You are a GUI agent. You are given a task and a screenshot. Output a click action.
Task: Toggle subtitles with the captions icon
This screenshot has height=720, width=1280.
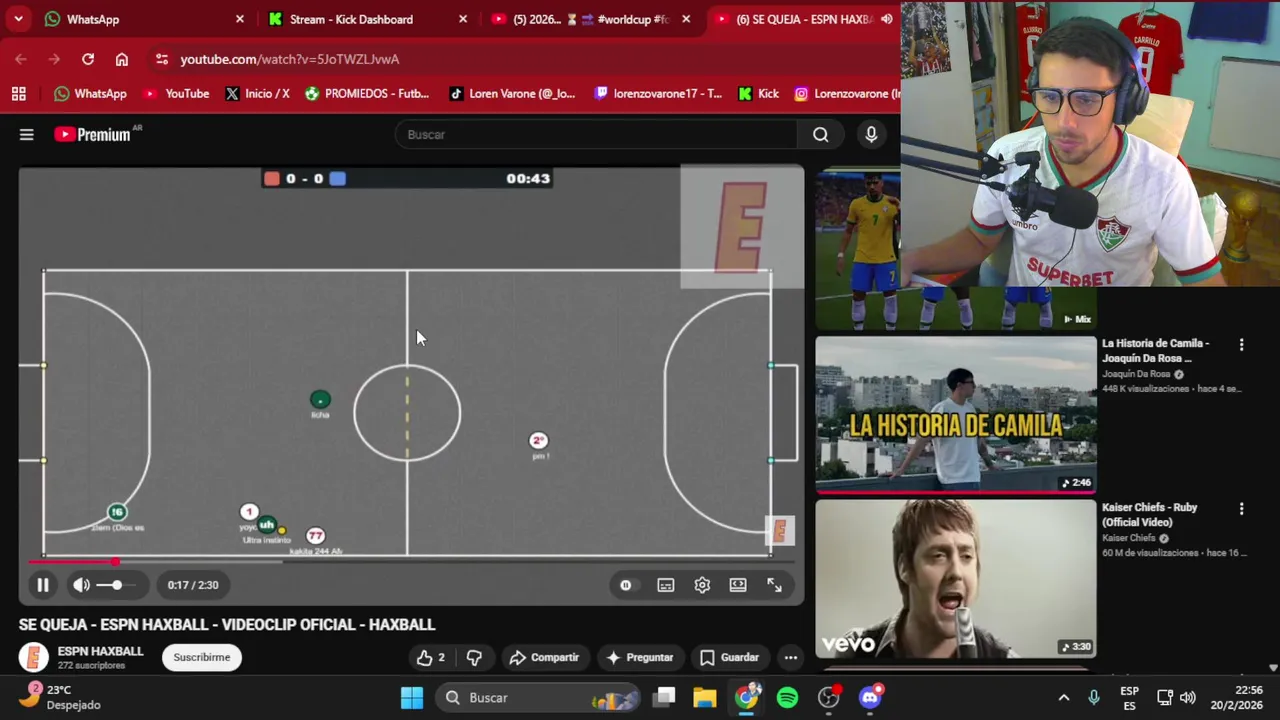pos(666,585)
